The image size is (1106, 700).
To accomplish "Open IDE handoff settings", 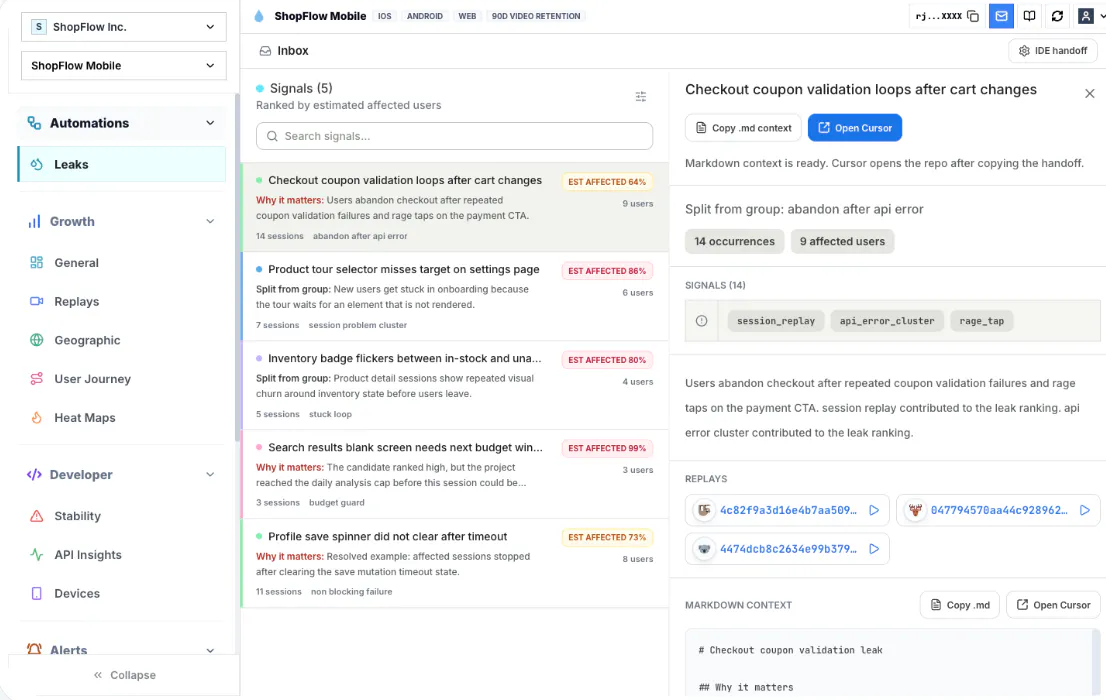I will point(1053,51).
